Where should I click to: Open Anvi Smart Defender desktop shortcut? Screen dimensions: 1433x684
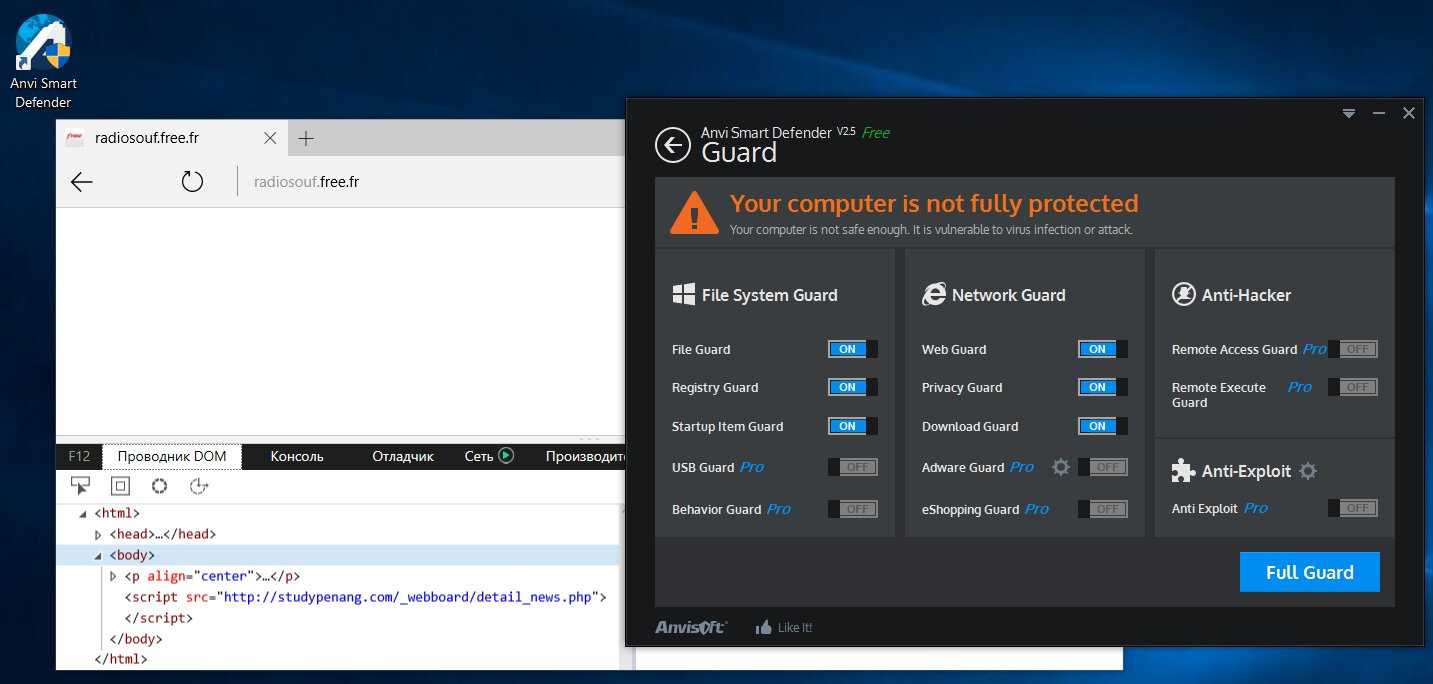coord(44,62)
